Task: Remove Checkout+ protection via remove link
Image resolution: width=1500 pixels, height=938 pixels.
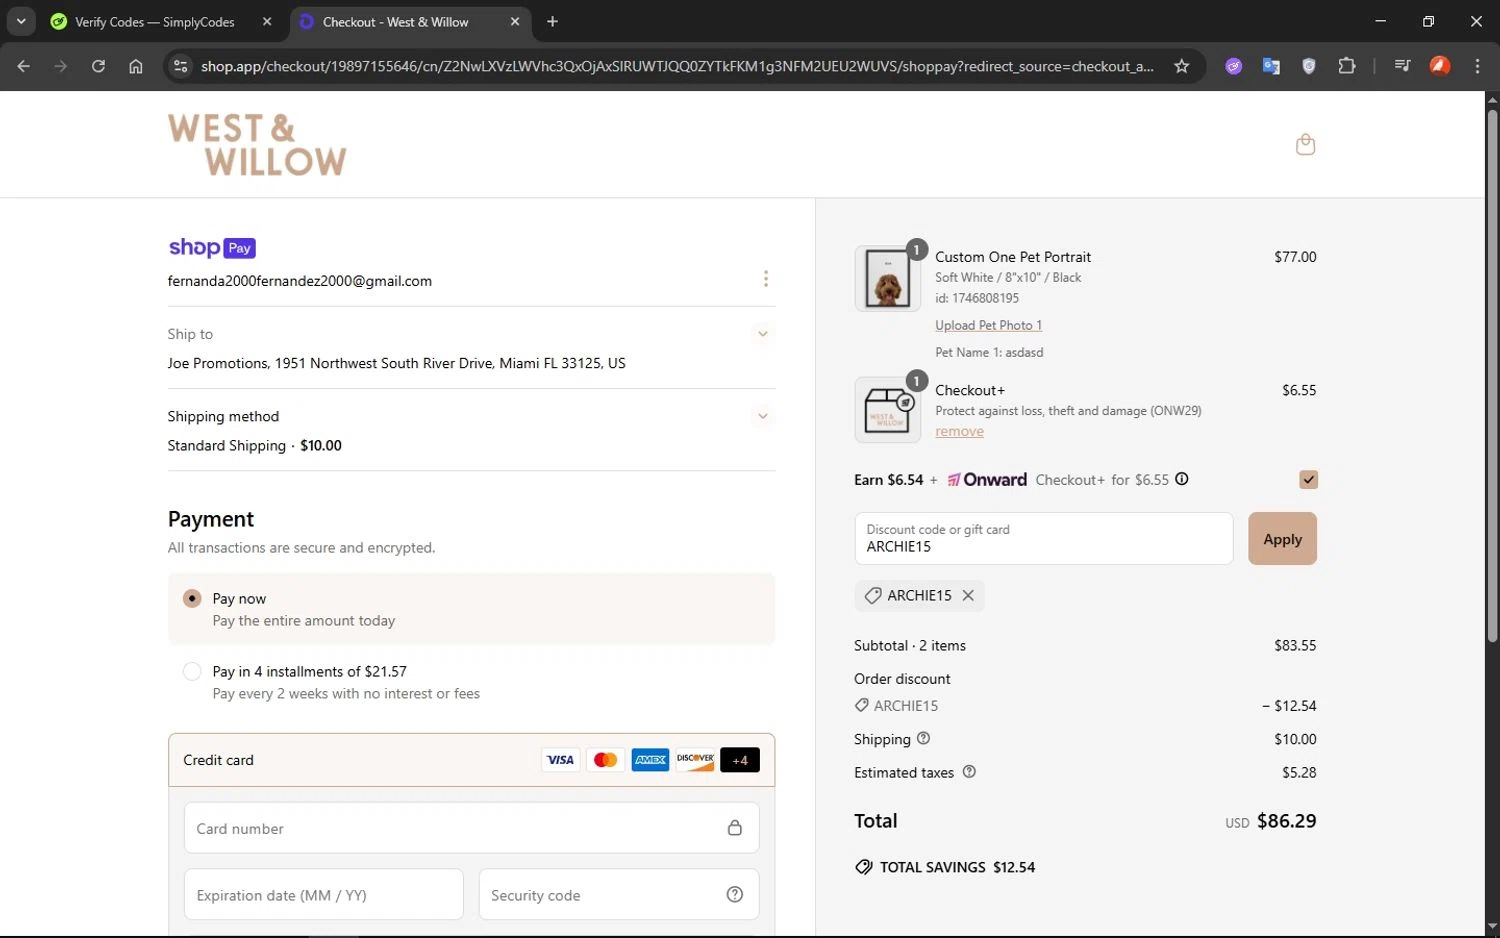Action: pyautogui.click(x=959, y=432)
